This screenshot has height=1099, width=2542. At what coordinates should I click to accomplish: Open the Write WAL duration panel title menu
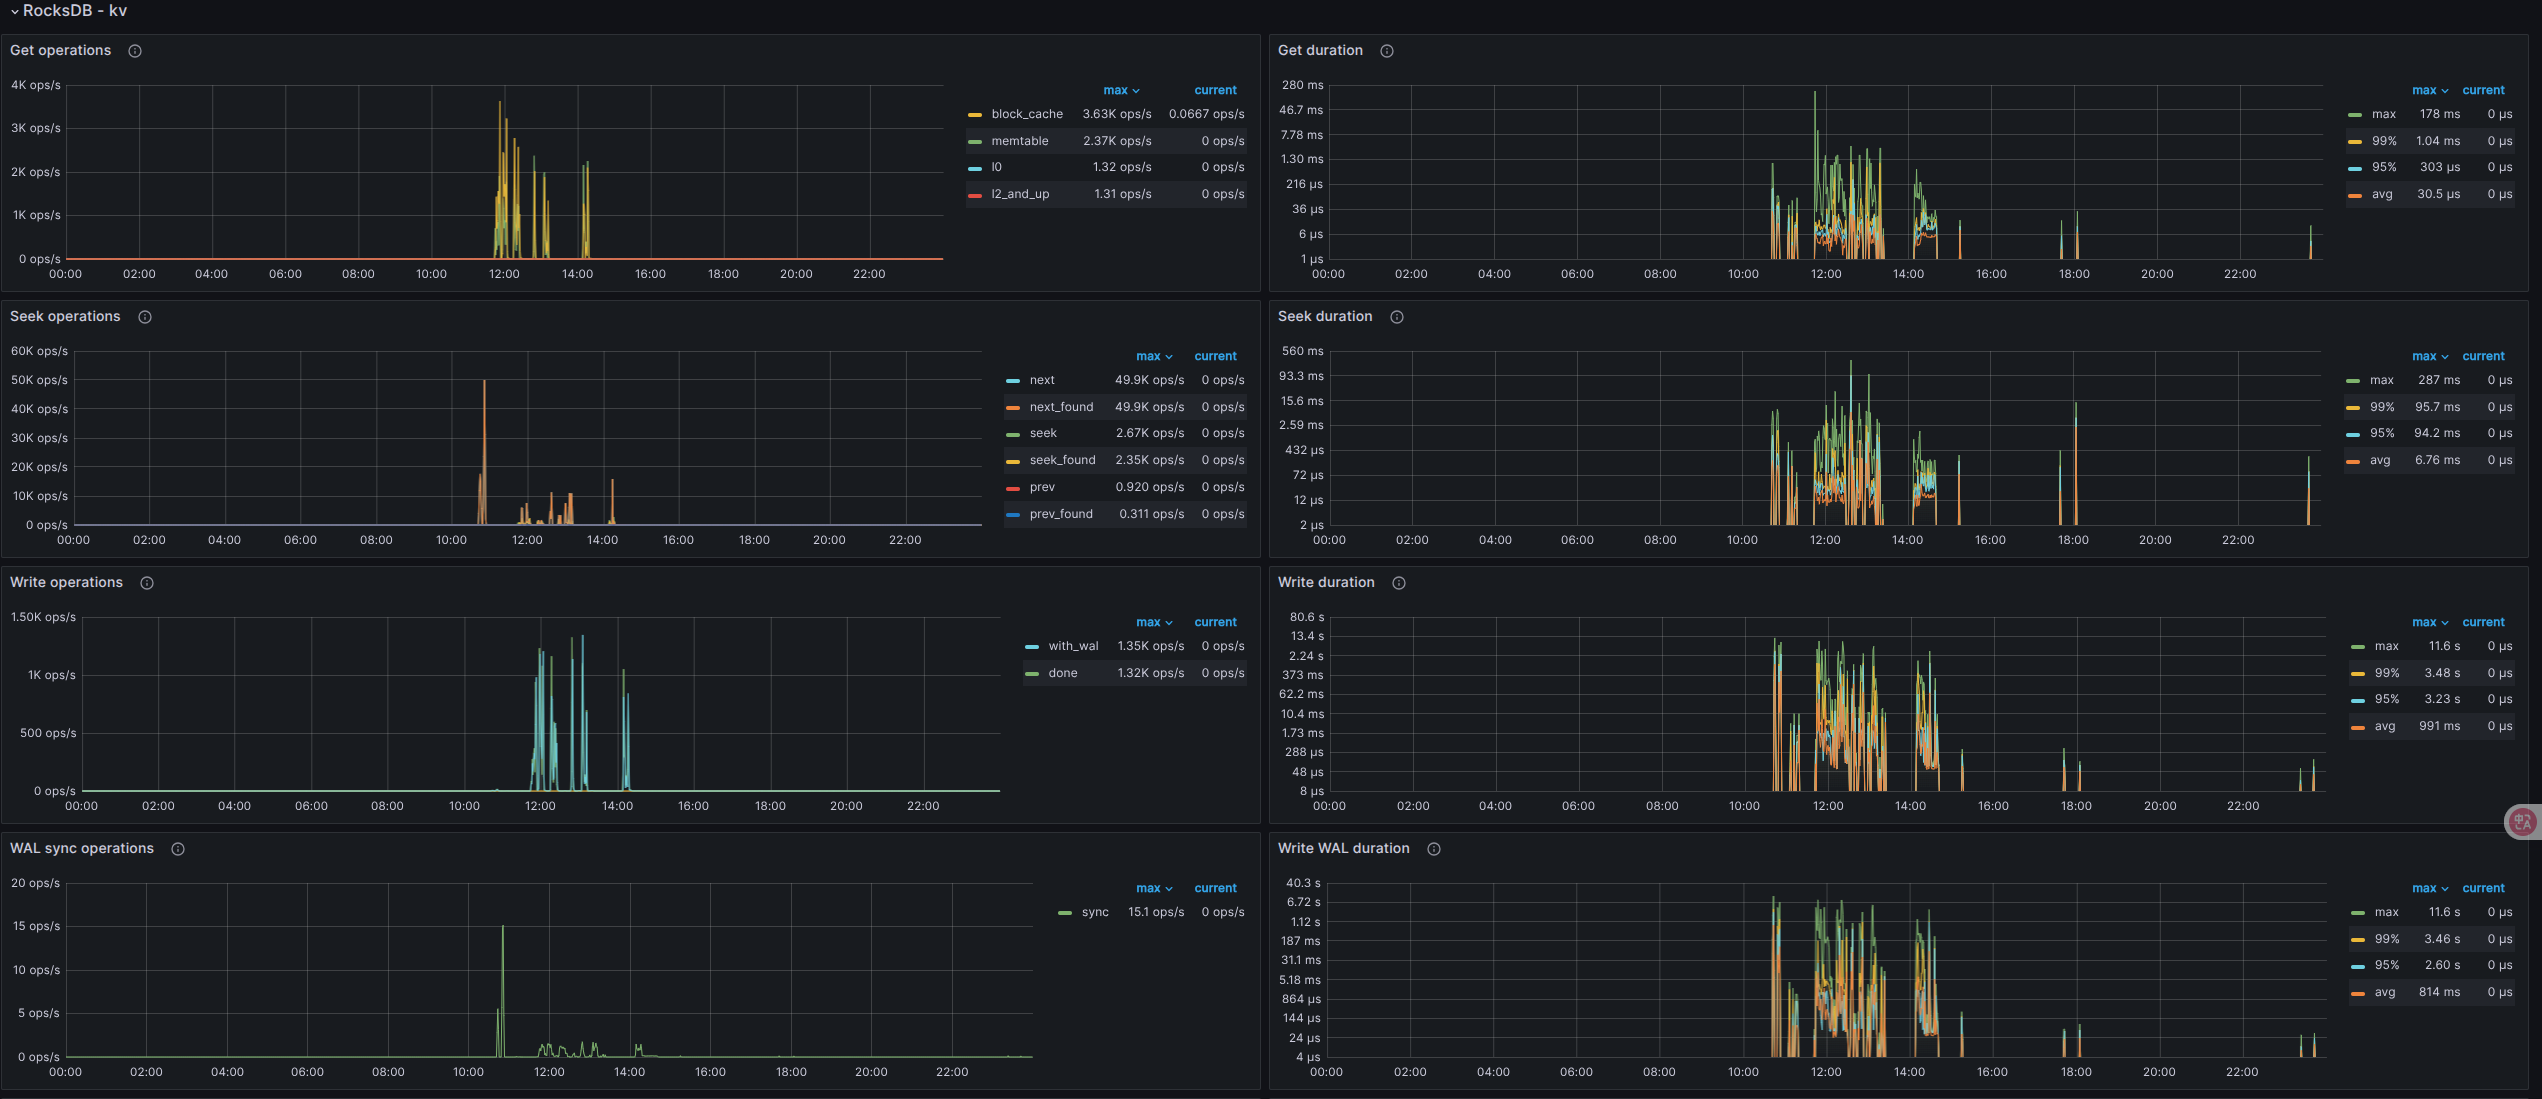[x=1343, y=848]
